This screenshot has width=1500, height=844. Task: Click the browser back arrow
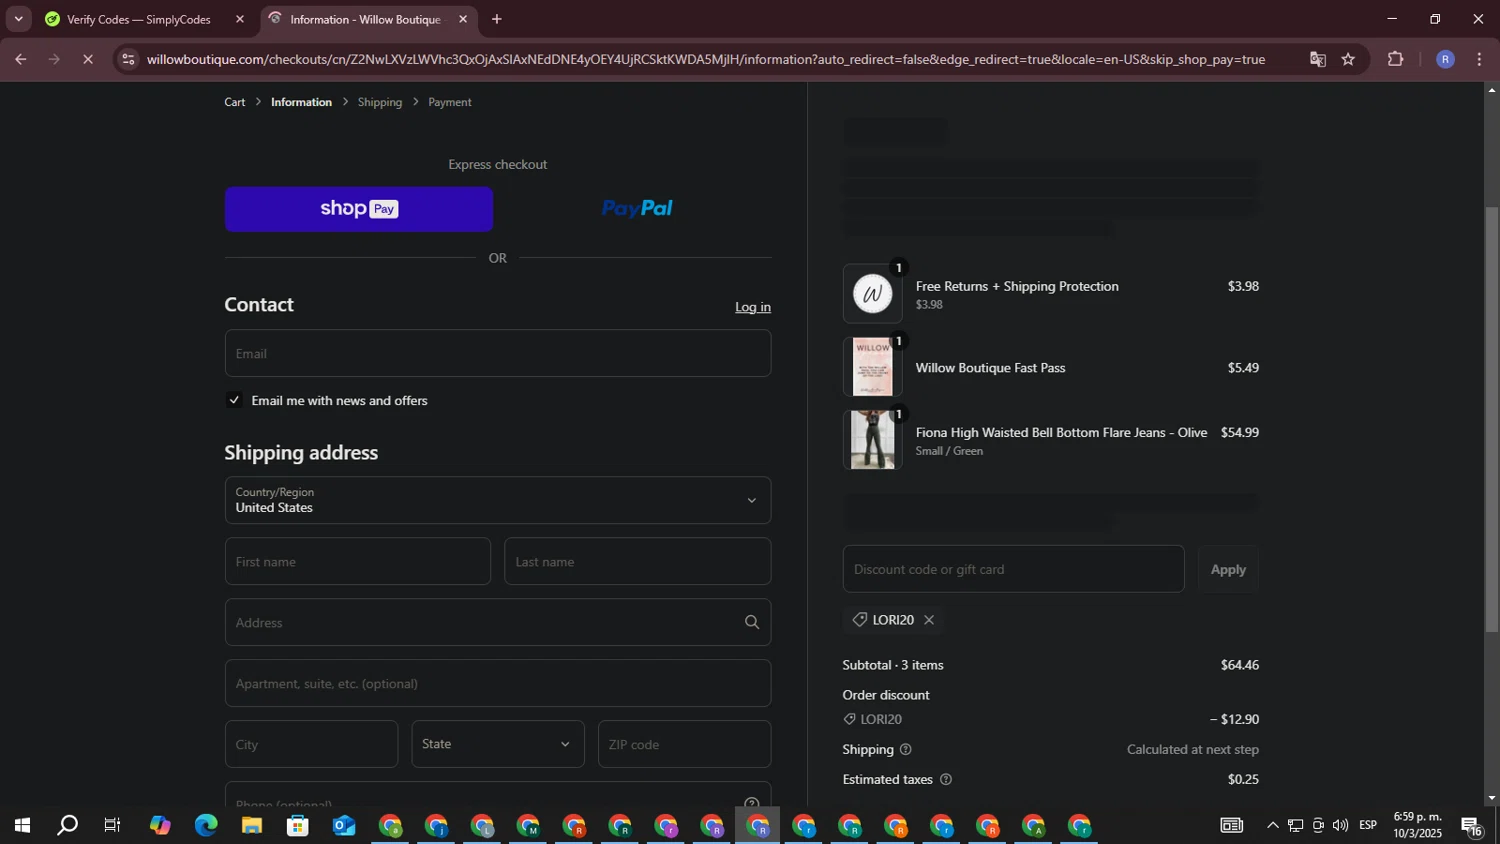(x=20, y=59)
